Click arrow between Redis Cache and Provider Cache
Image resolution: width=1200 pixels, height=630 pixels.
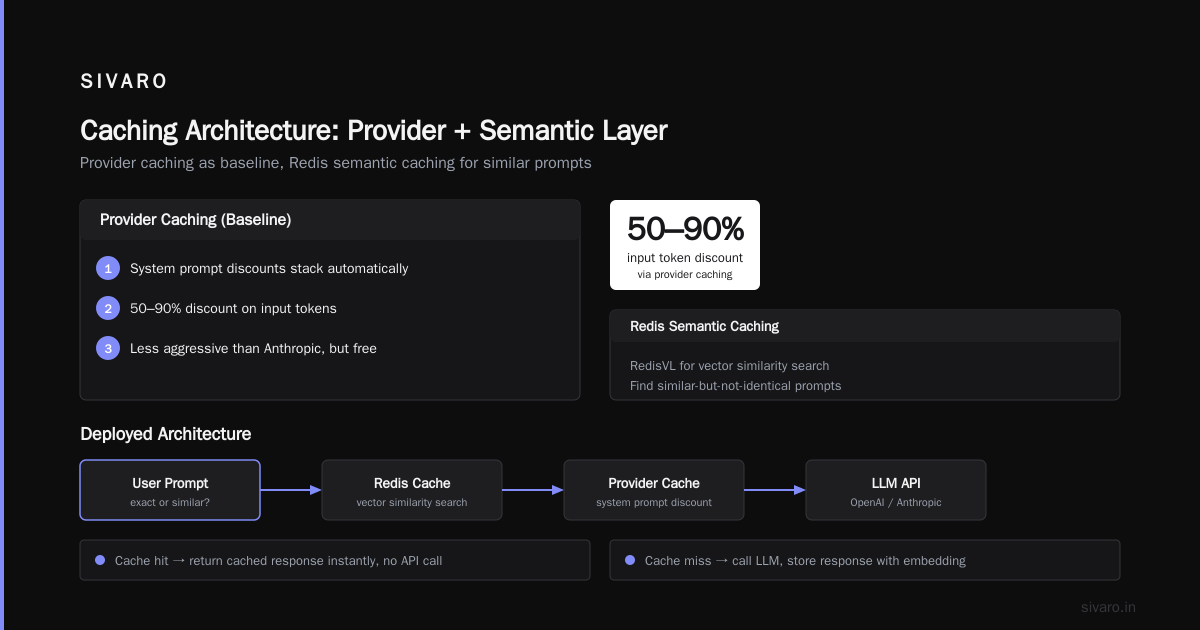click(x=533, y=490)
